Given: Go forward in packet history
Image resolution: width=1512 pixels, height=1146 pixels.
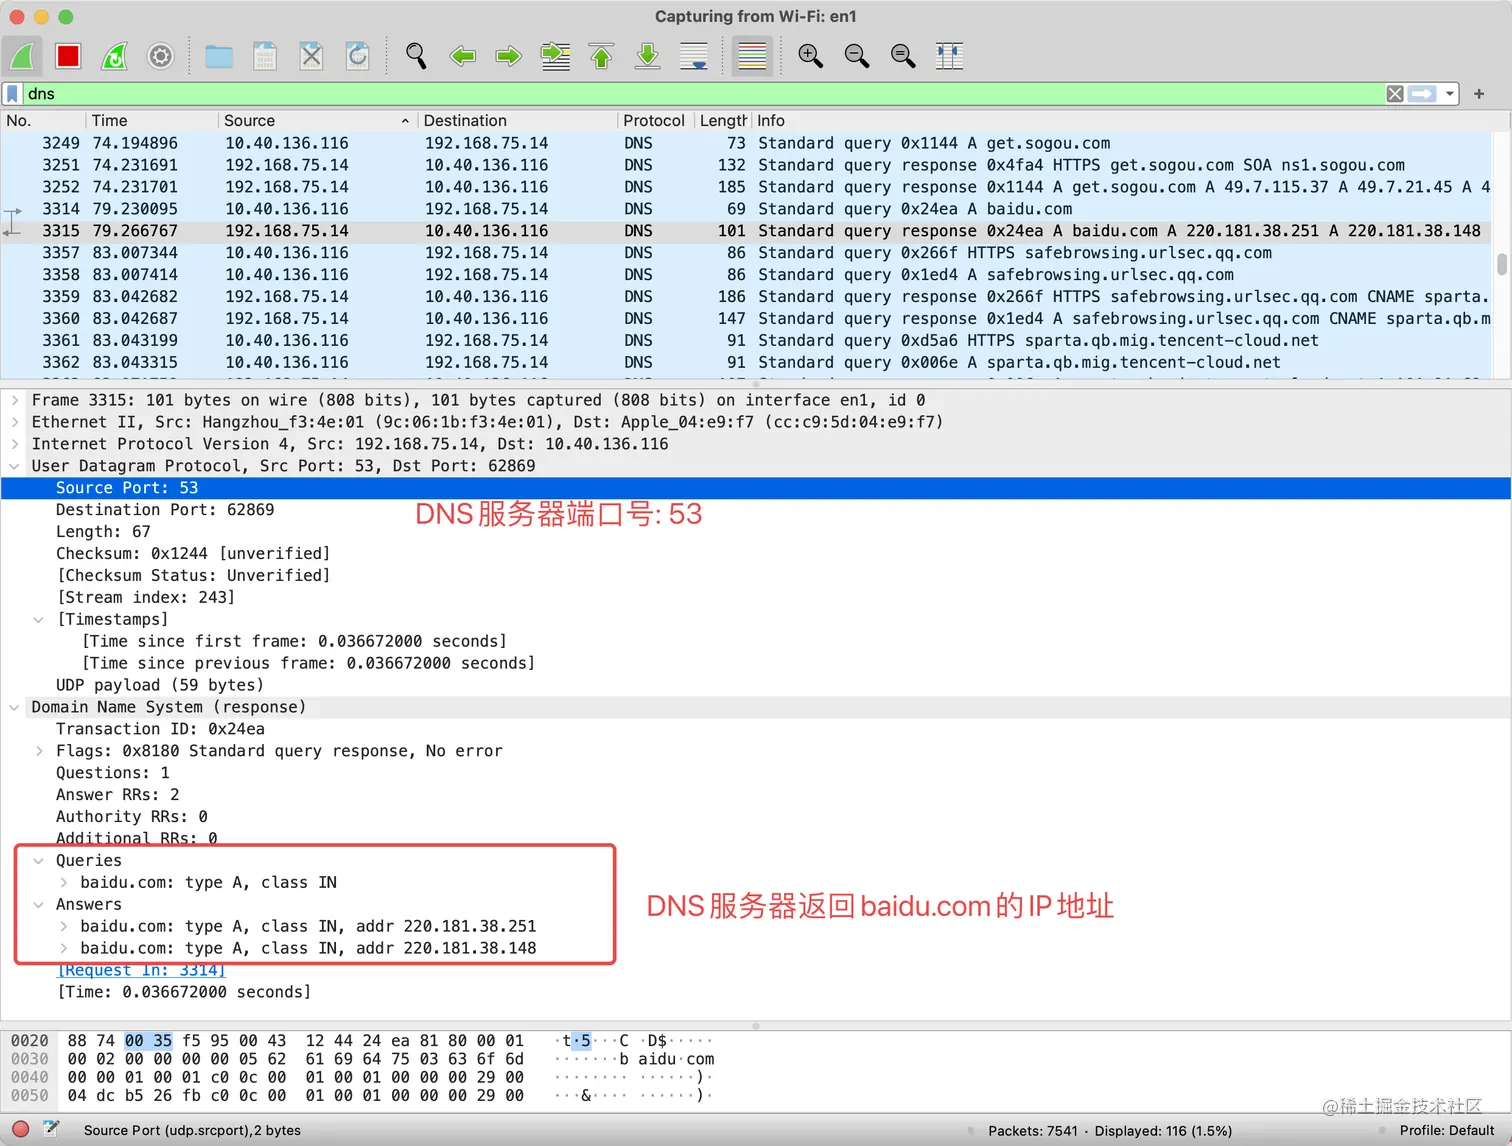Looking at the screenshot, I should tap(508, 56).
